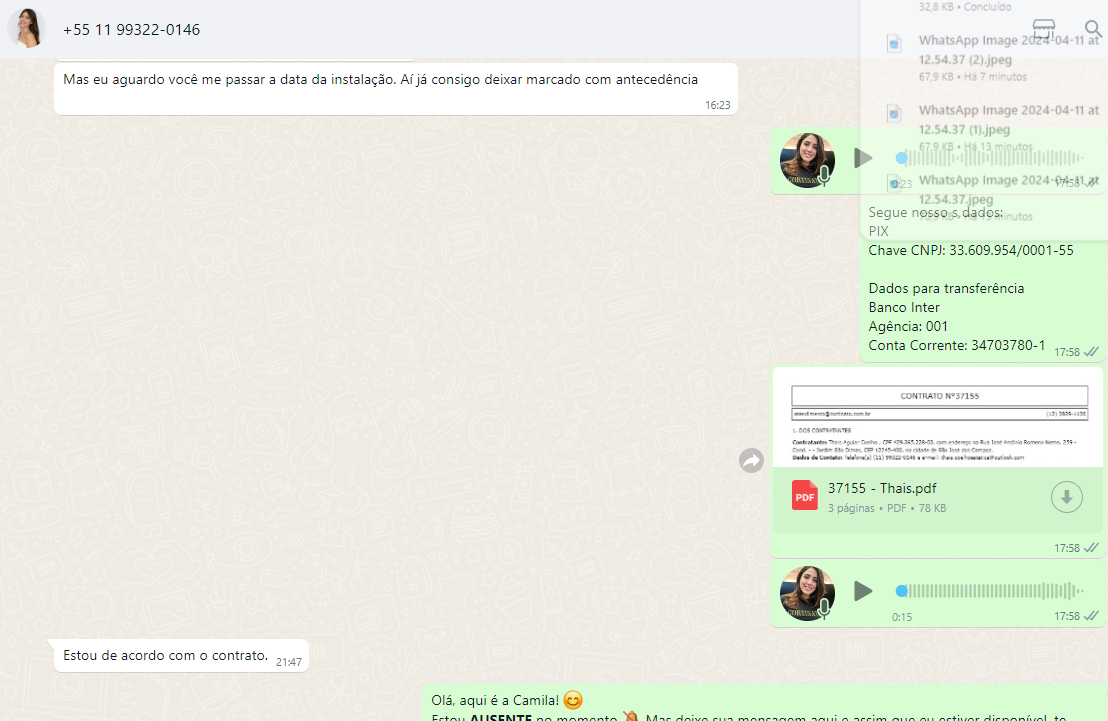Click the red PDF file icon
The height and width of the screenshot is (721, 1108).
[804, 496]
